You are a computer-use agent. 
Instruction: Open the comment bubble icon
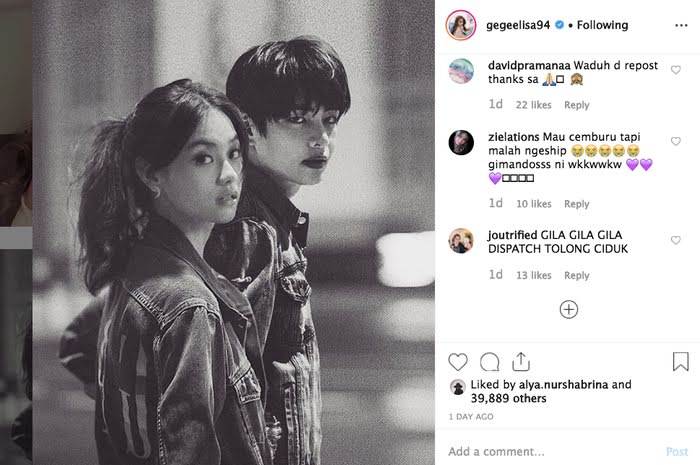[x=489, y=362]
